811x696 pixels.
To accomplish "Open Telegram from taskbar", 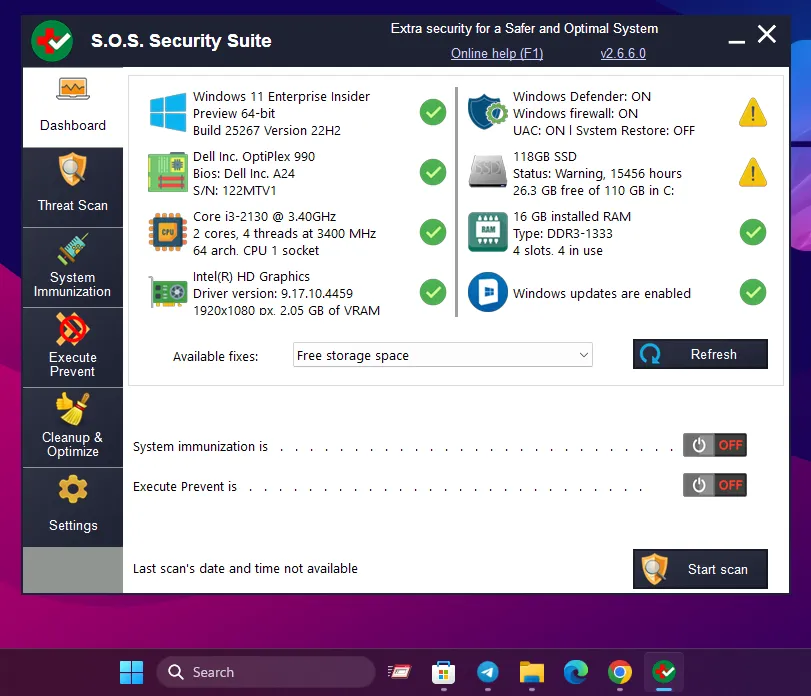I will click(487, 672).
